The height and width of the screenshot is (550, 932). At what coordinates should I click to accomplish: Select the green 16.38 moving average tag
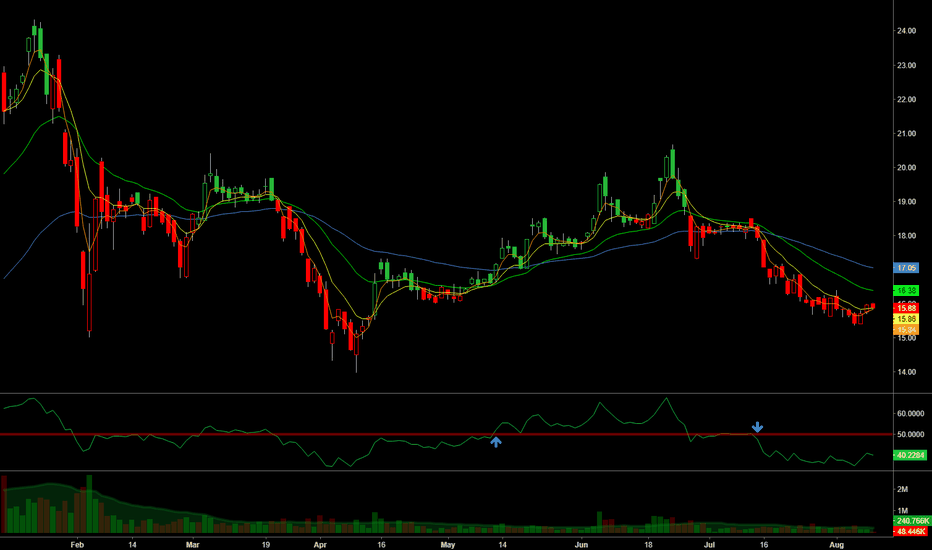click(x=906, y=291)
